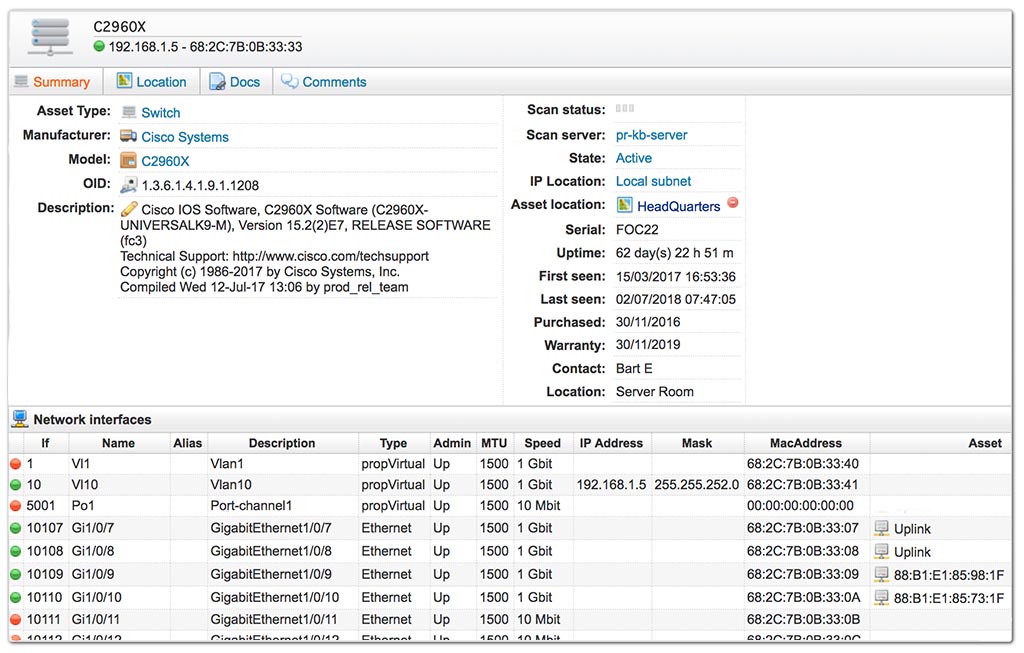
Task: Click the Uplink asset icon for Gi1/0/8
Action: pyautogui.click(x=882, y=551)
